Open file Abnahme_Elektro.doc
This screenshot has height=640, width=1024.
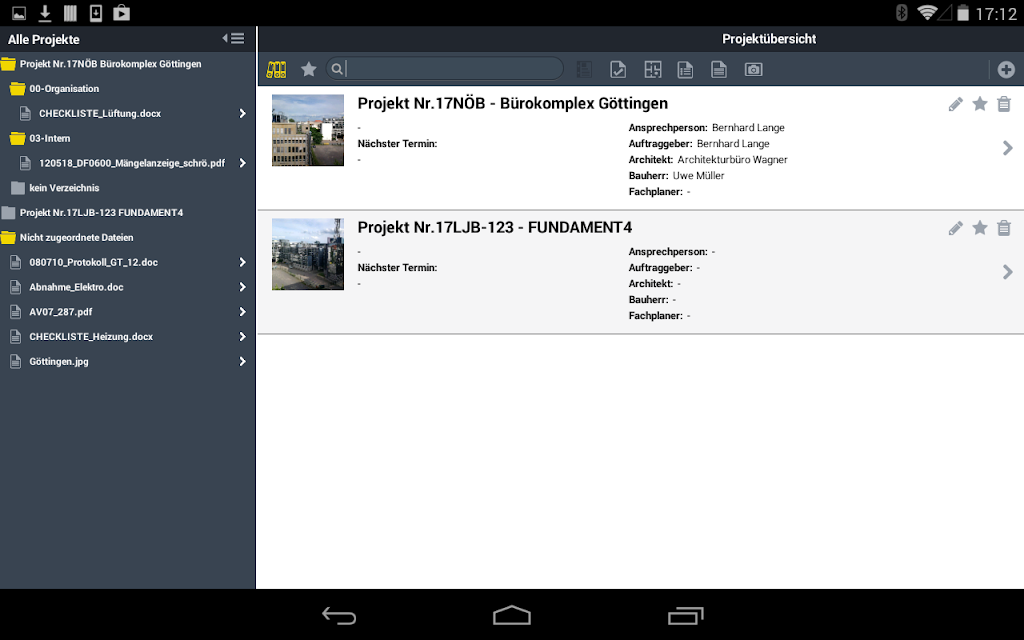[x=76, y=287]
